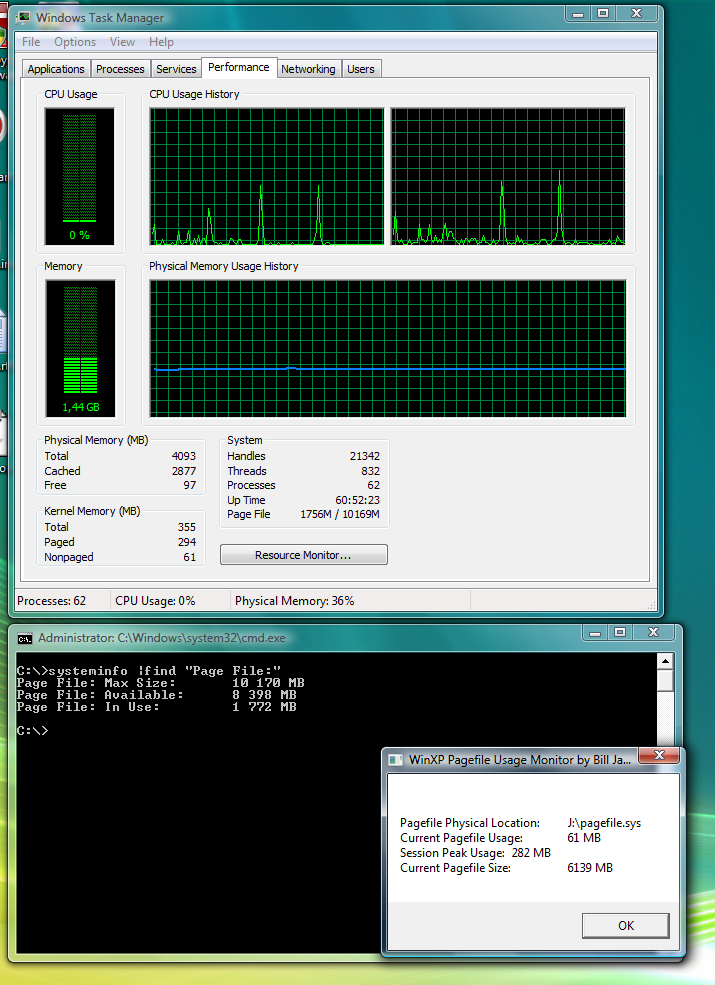Maximize the Windows Task Manager window
This screenshot has width=715, height=985.
[x=603, y=13]
